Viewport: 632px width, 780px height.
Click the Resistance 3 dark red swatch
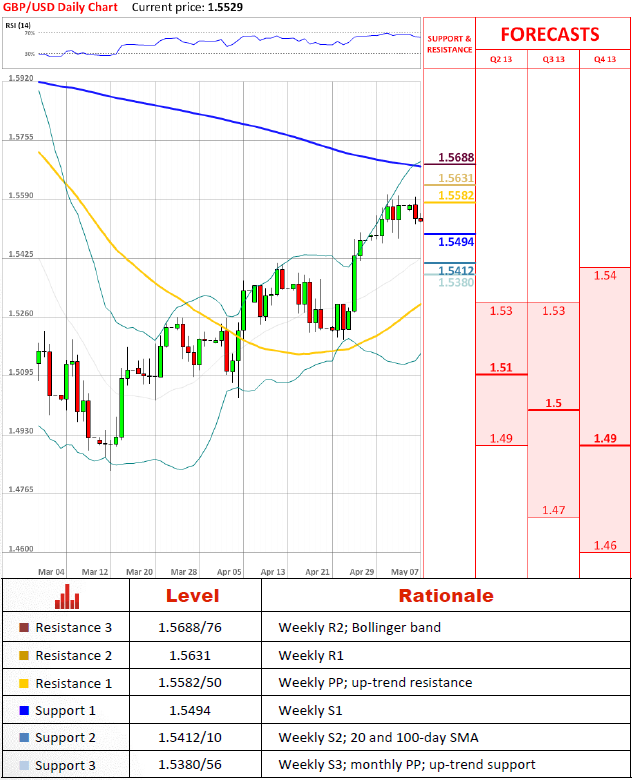[24, 627]
